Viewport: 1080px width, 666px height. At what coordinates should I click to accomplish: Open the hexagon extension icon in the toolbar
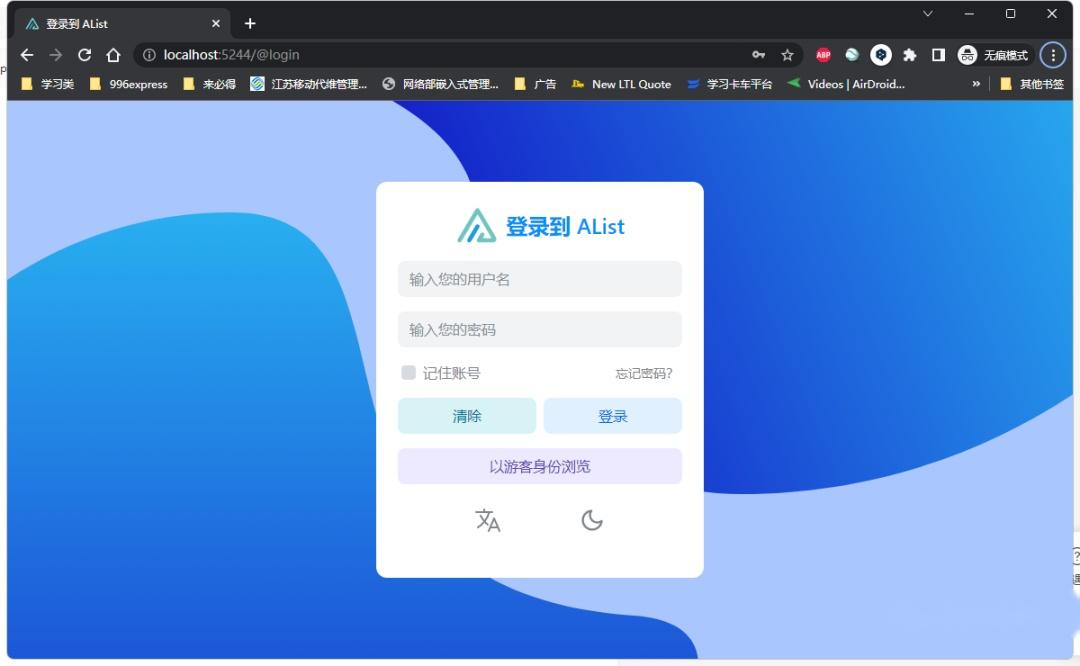point(881,55)
